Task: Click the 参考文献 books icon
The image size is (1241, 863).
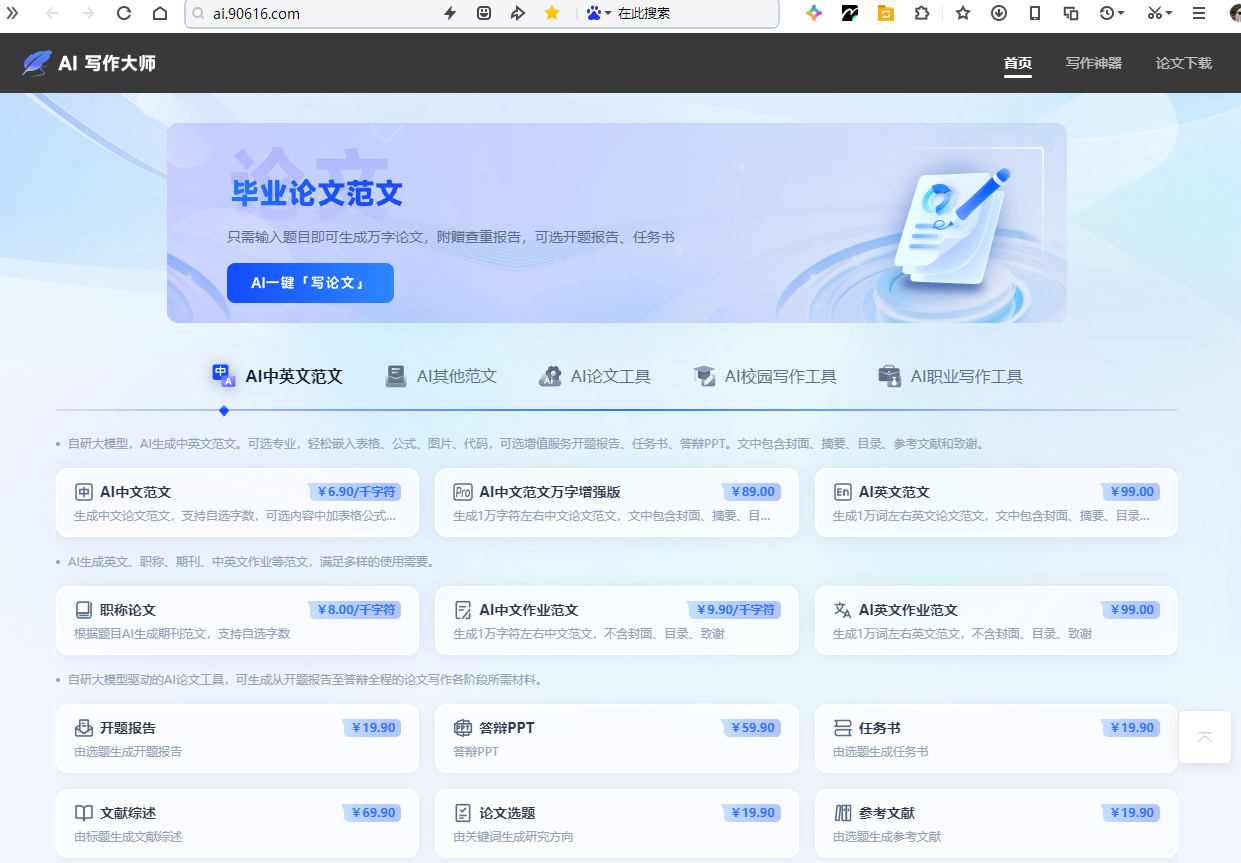Action: pos(843,813)
